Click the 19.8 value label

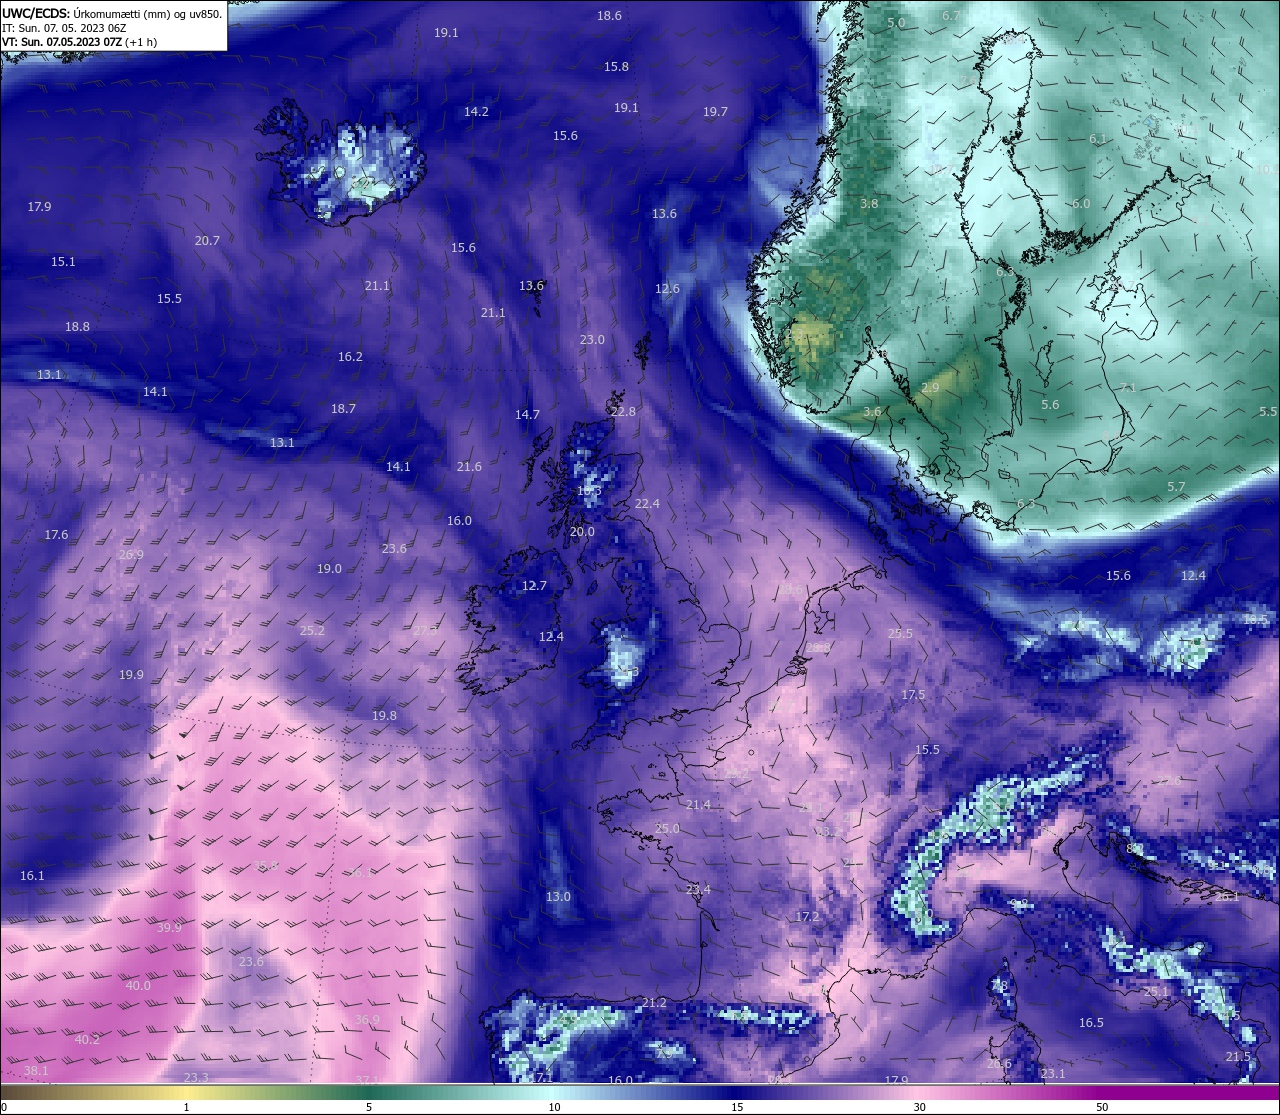(384, 716)
